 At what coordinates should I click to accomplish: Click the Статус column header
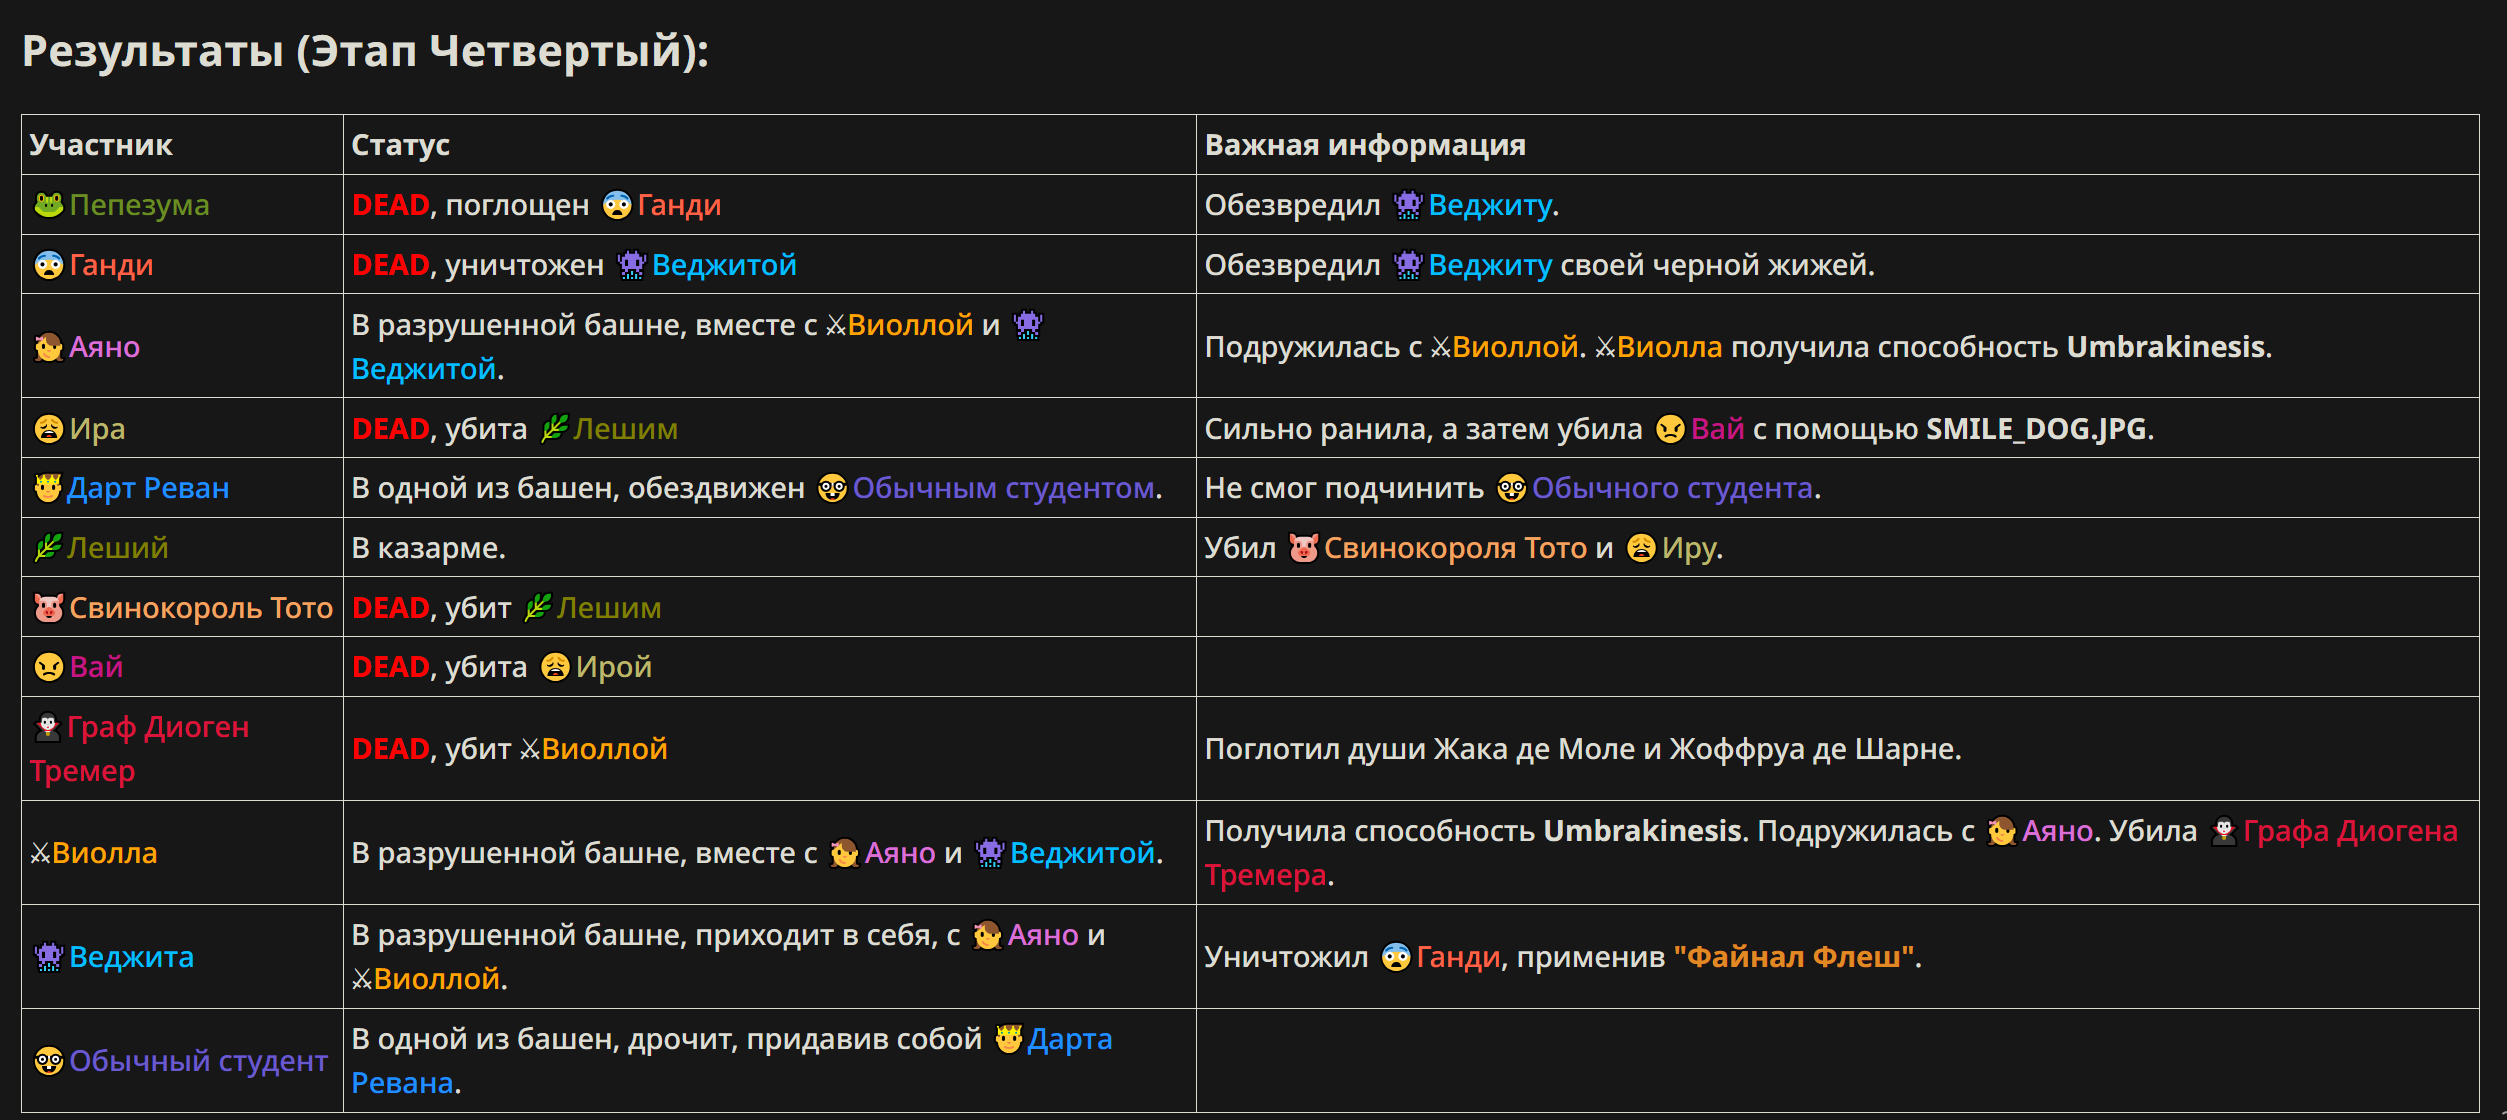[x=401, y=145]
